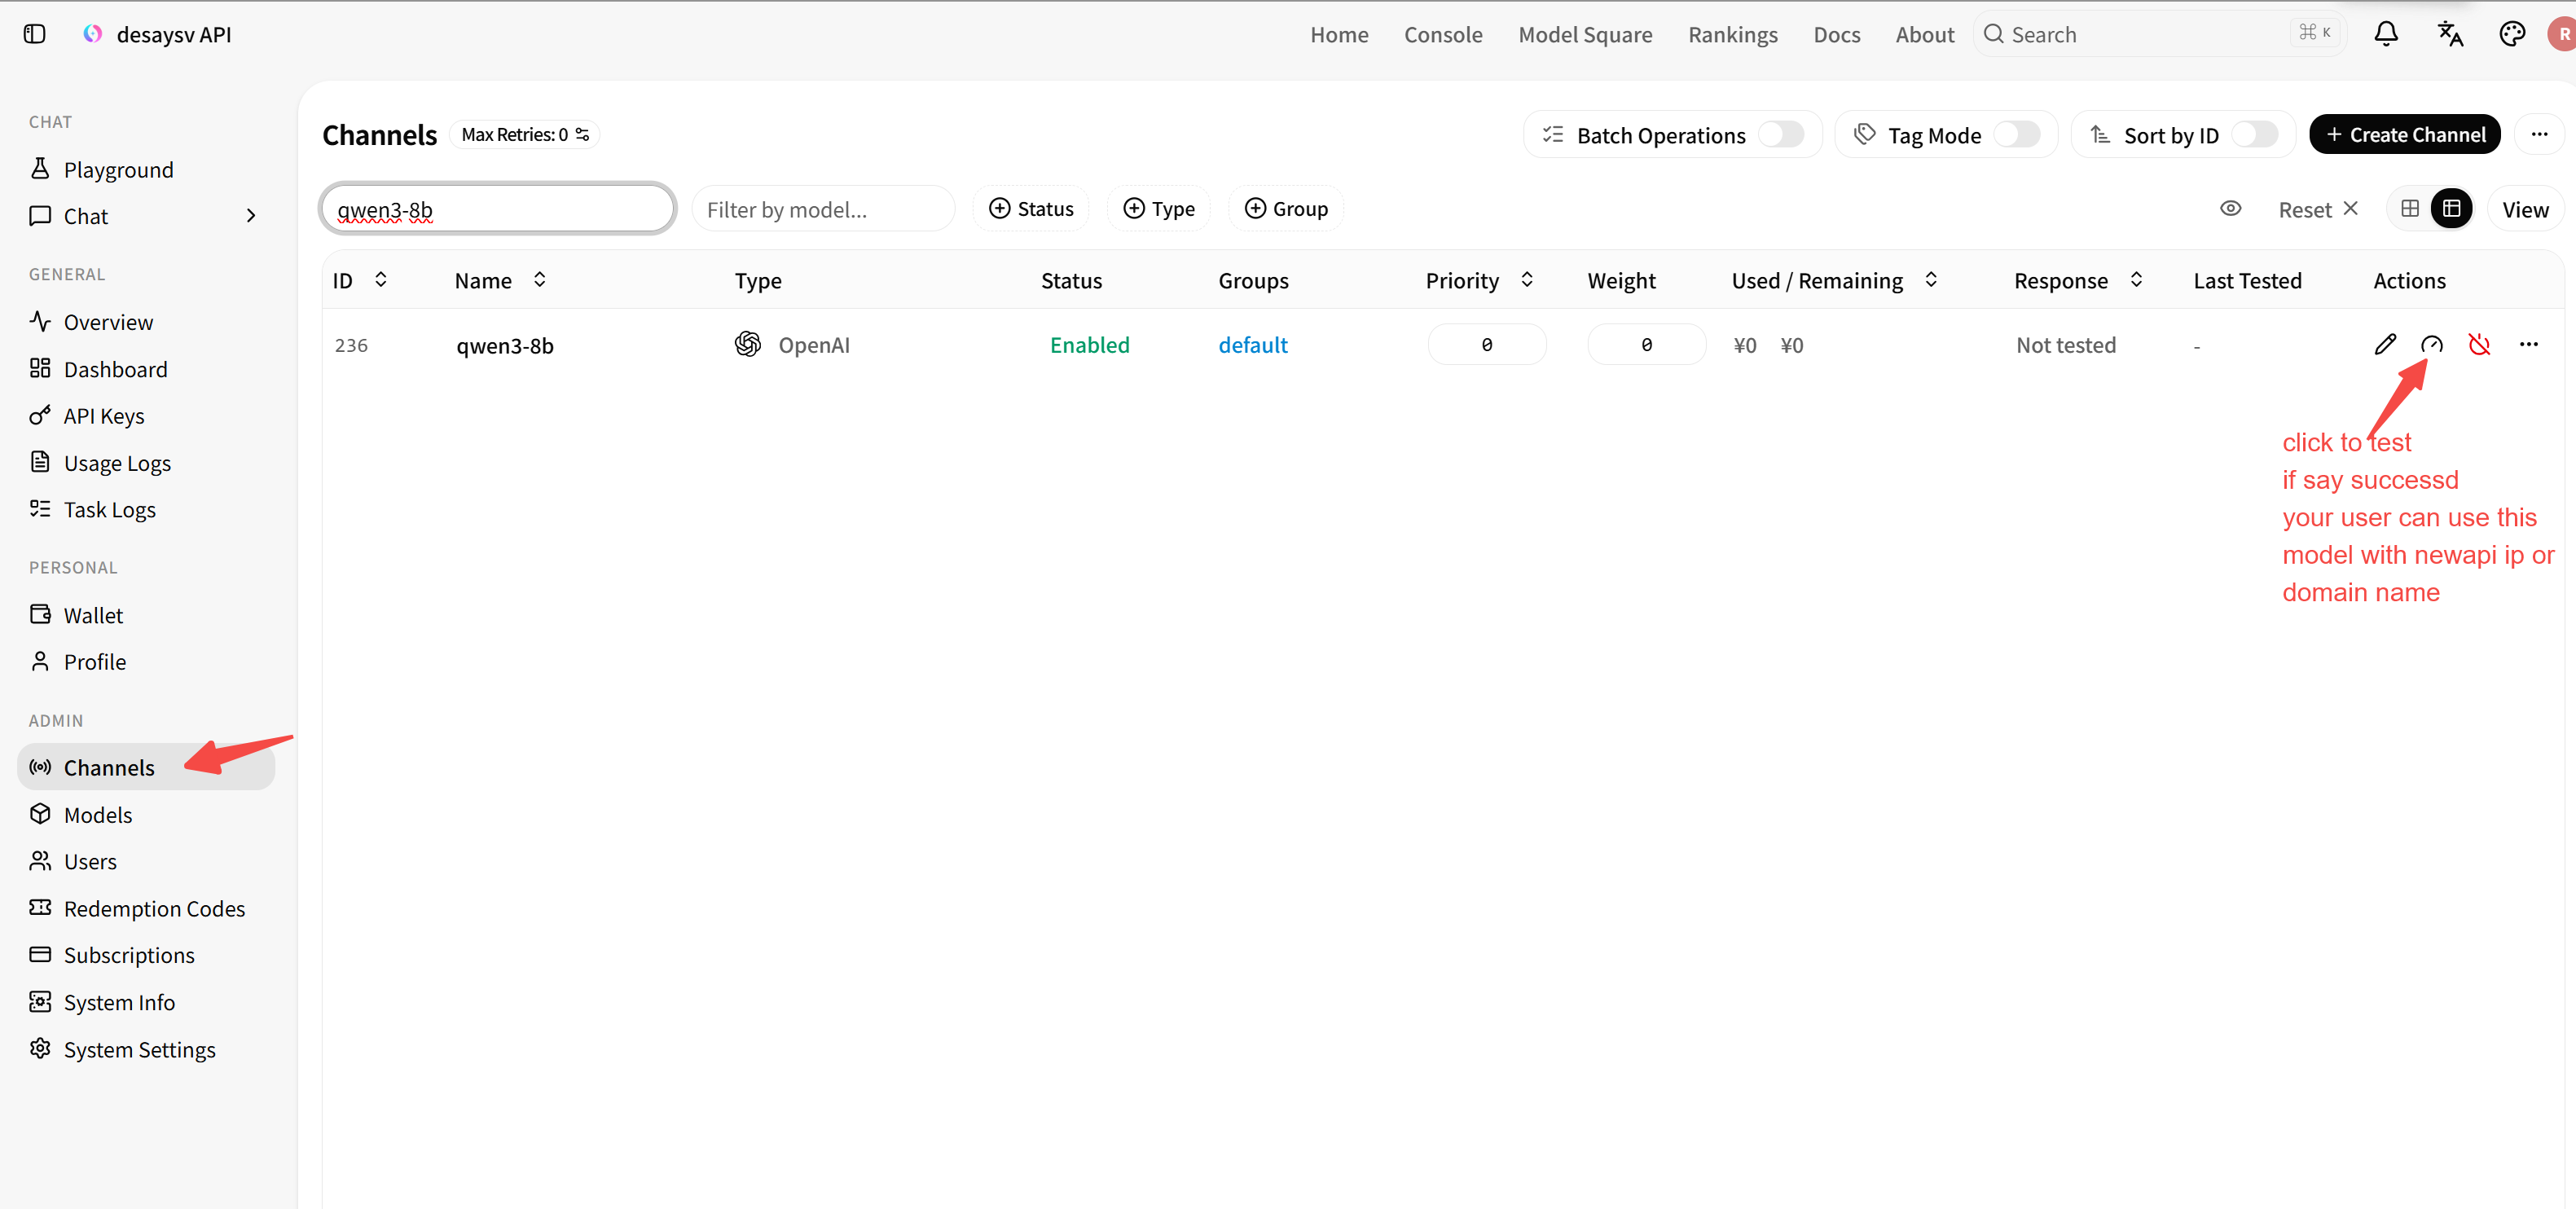Open the Group filter dropdown
2576x1209 pixels.
pyautogui.click(x=1286, y=209)
